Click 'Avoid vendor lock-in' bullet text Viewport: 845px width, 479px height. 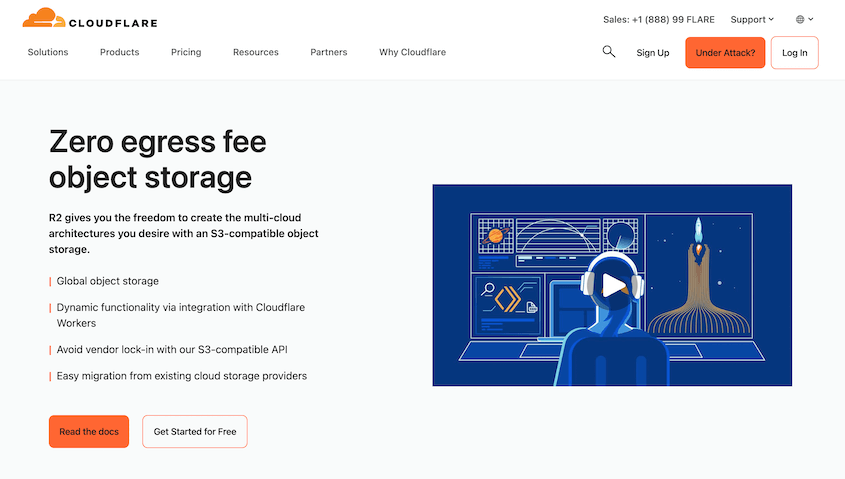point(172,350)
